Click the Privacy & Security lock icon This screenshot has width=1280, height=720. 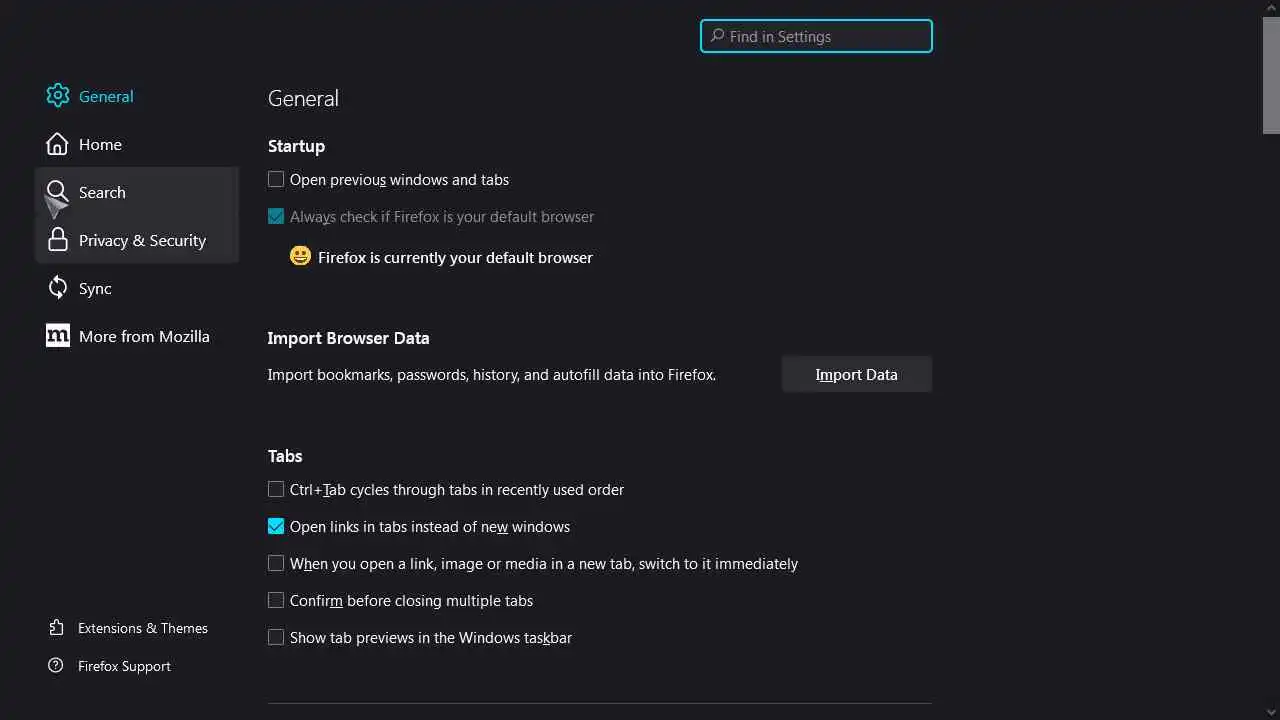[58, 240]
